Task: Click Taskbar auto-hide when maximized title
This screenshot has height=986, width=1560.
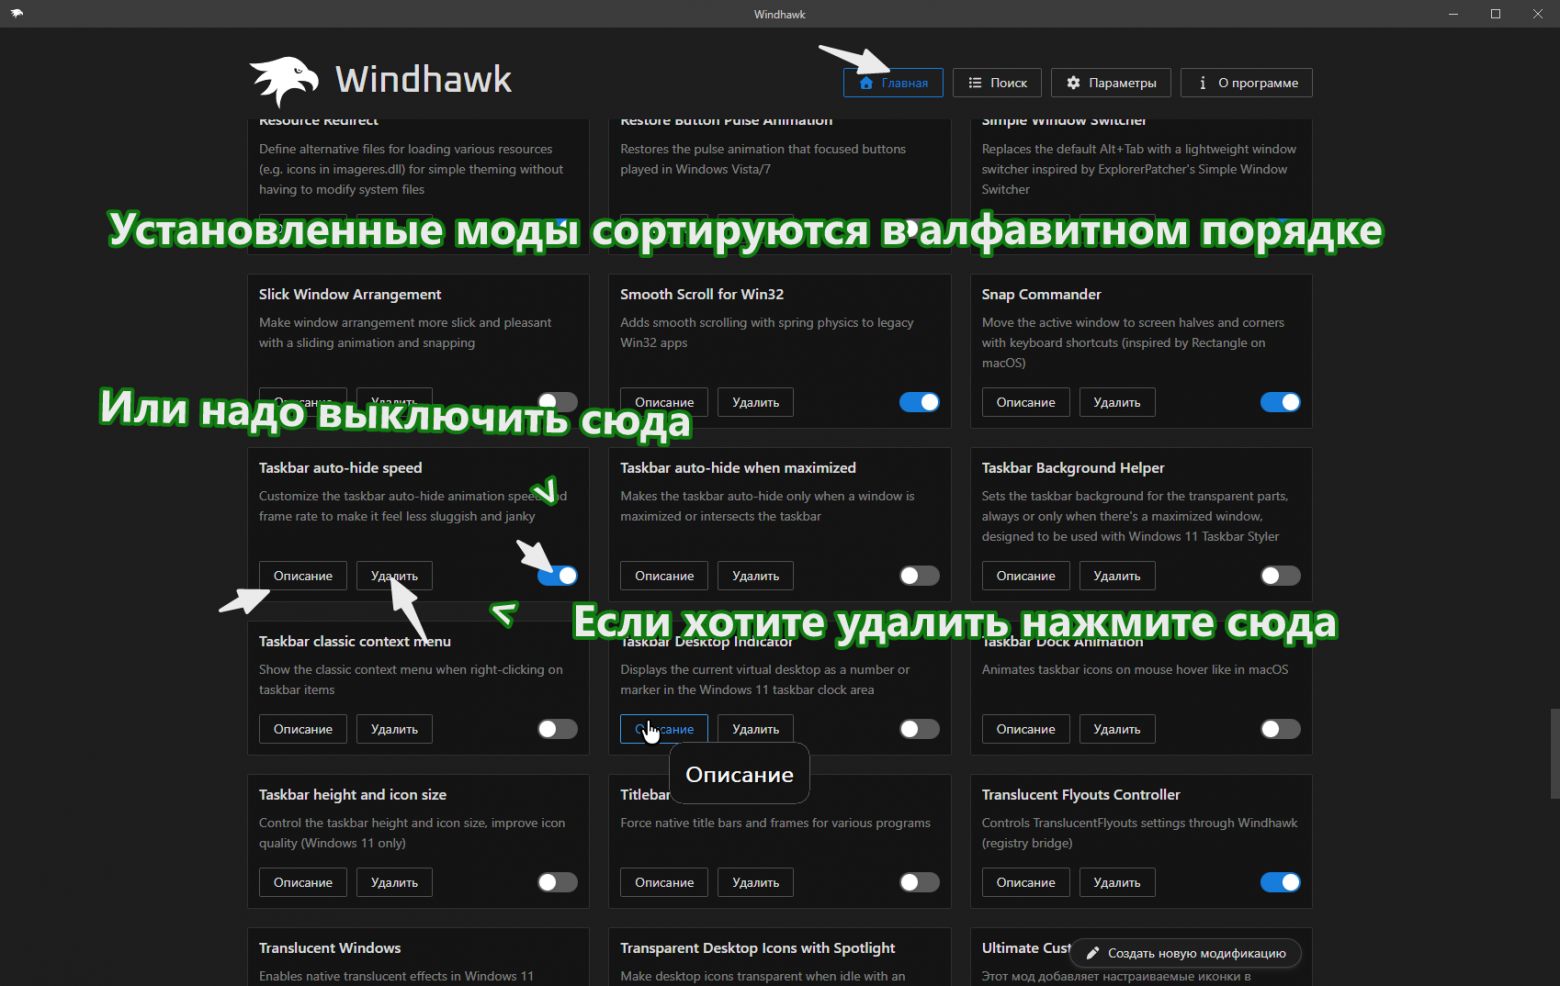Action: click(x=738, y=468)
